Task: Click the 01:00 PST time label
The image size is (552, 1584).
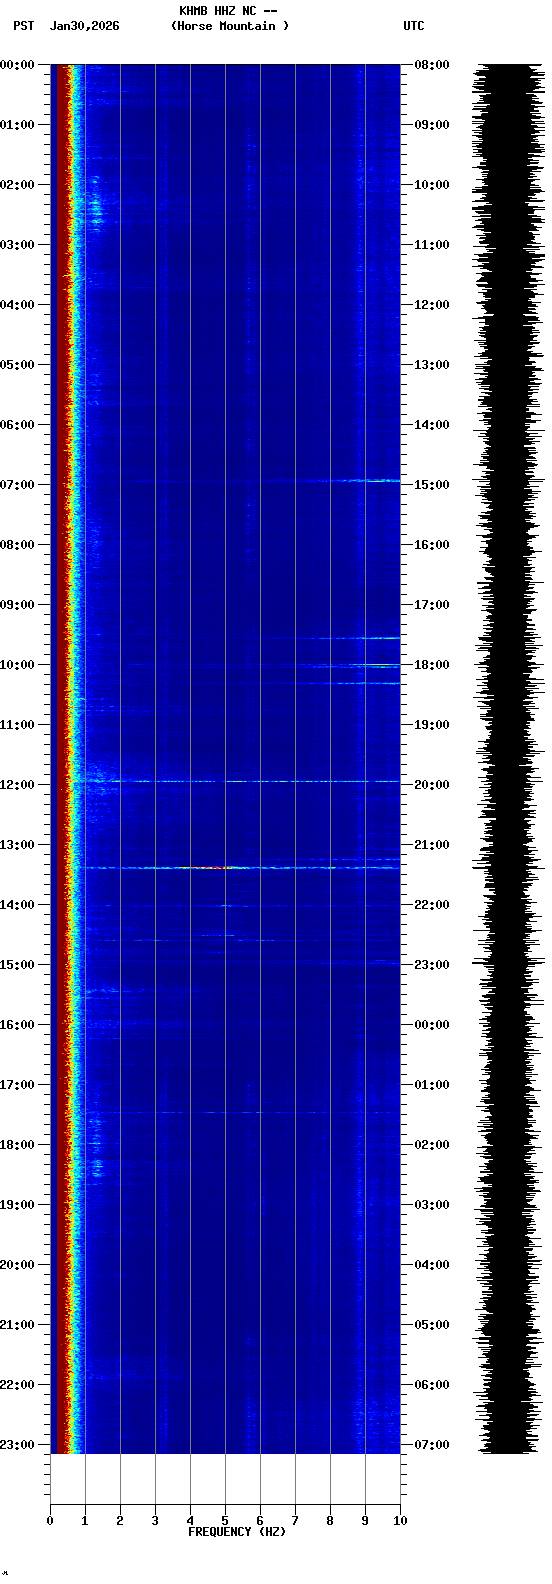Action: pos(17,125)
